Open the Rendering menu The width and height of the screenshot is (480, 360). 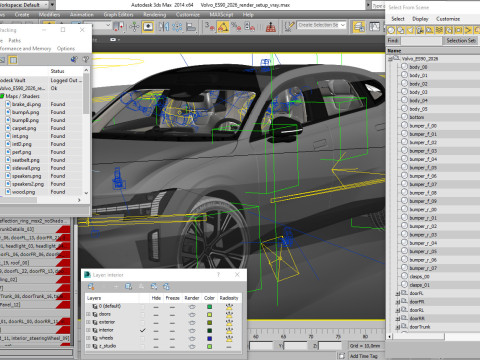[x=155, y=15]
